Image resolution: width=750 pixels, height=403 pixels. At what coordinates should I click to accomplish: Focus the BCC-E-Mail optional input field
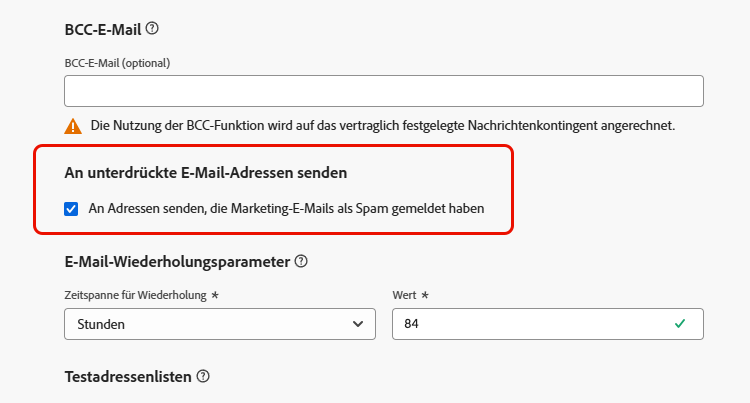click(x=384, y=91)
